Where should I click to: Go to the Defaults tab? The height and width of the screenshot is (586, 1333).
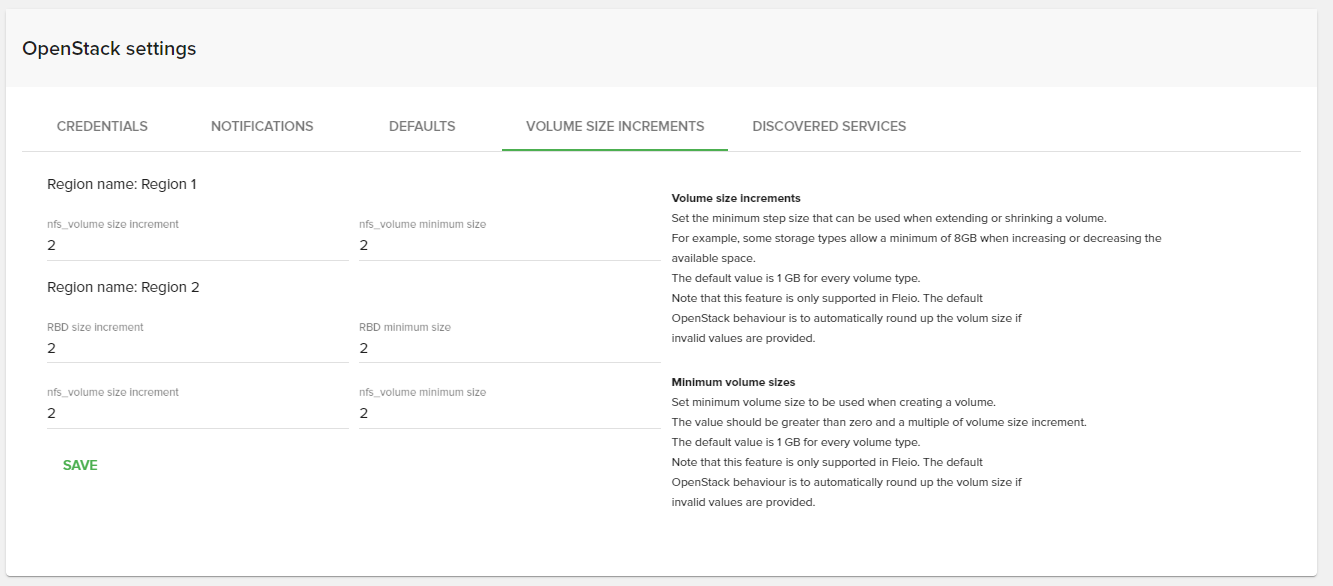coord(422,126)
